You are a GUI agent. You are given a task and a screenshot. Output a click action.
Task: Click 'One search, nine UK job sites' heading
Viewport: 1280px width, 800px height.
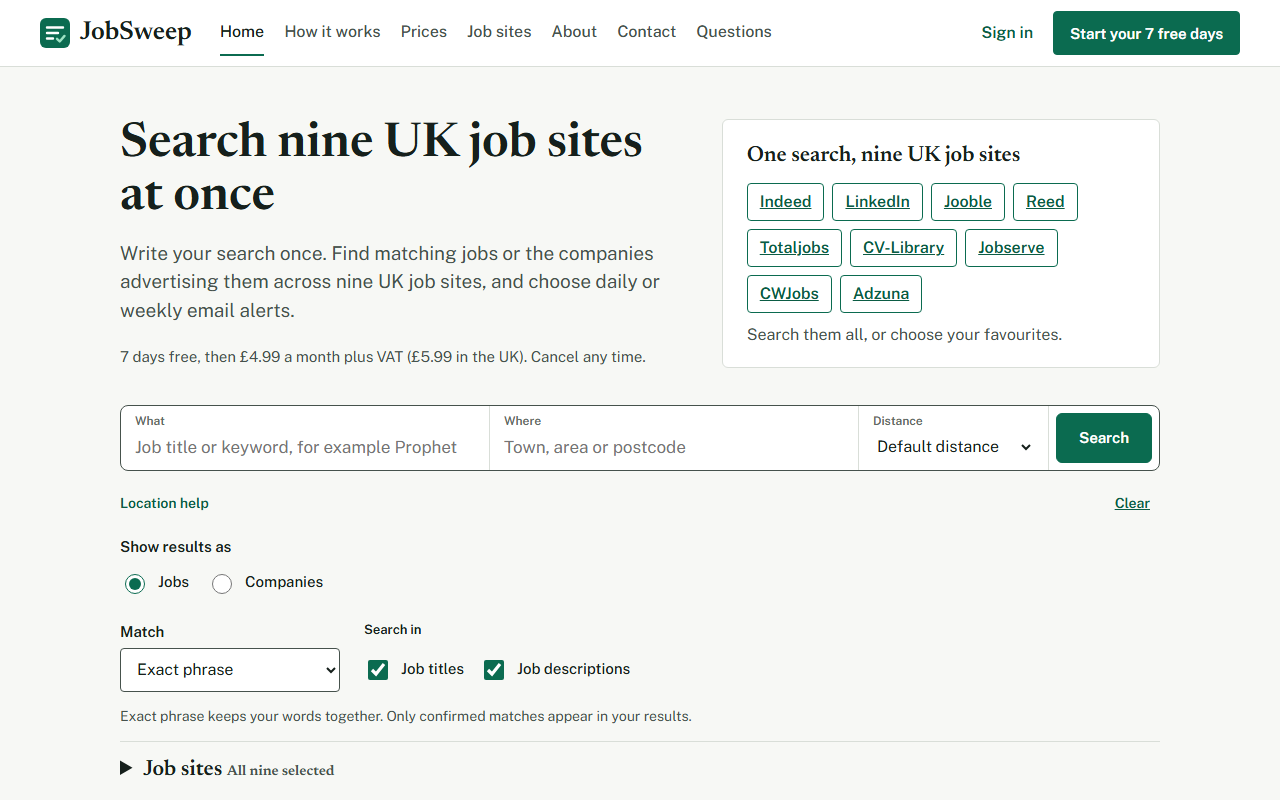pyautogui.click(x=884, y=154)
